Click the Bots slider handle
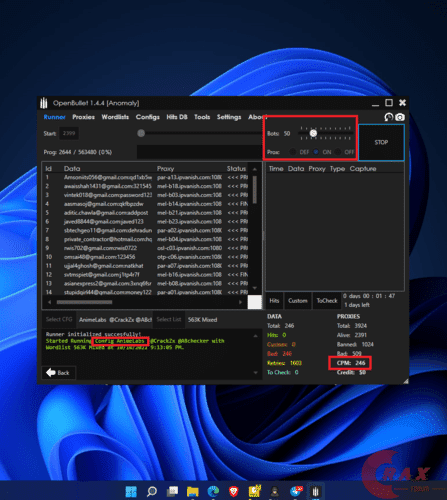The height and width of the screenshot is (500, 447). click(313, 133)
